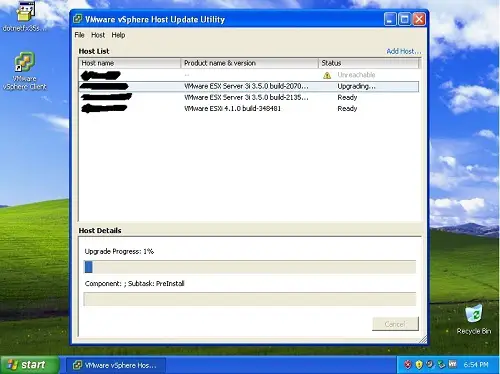The width and height of the screenshot is (500, 374).
Task: Click the Add Host... link
Action: 403,51
